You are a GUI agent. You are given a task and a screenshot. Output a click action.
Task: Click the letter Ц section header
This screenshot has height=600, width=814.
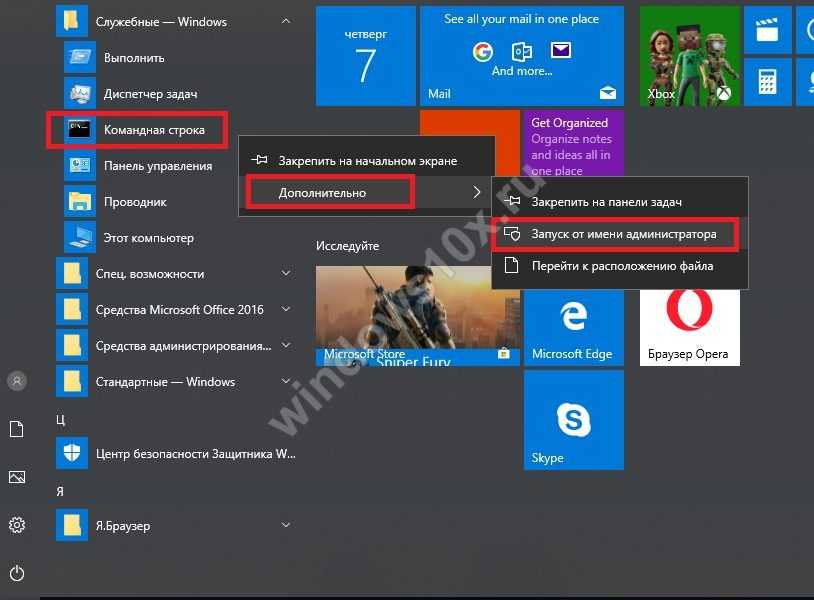[x=61, y=419]
